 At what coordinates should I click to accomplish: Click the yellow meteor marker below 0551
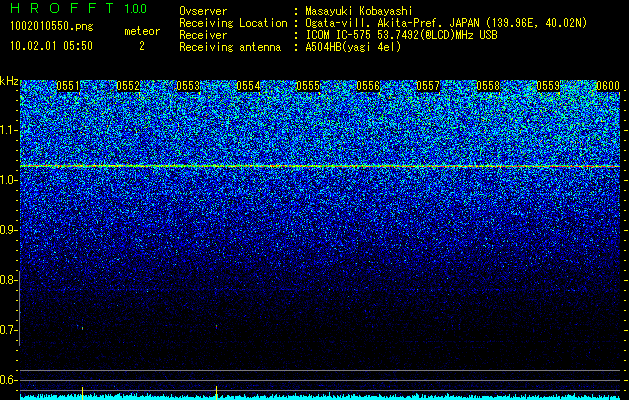coord(82,393)
